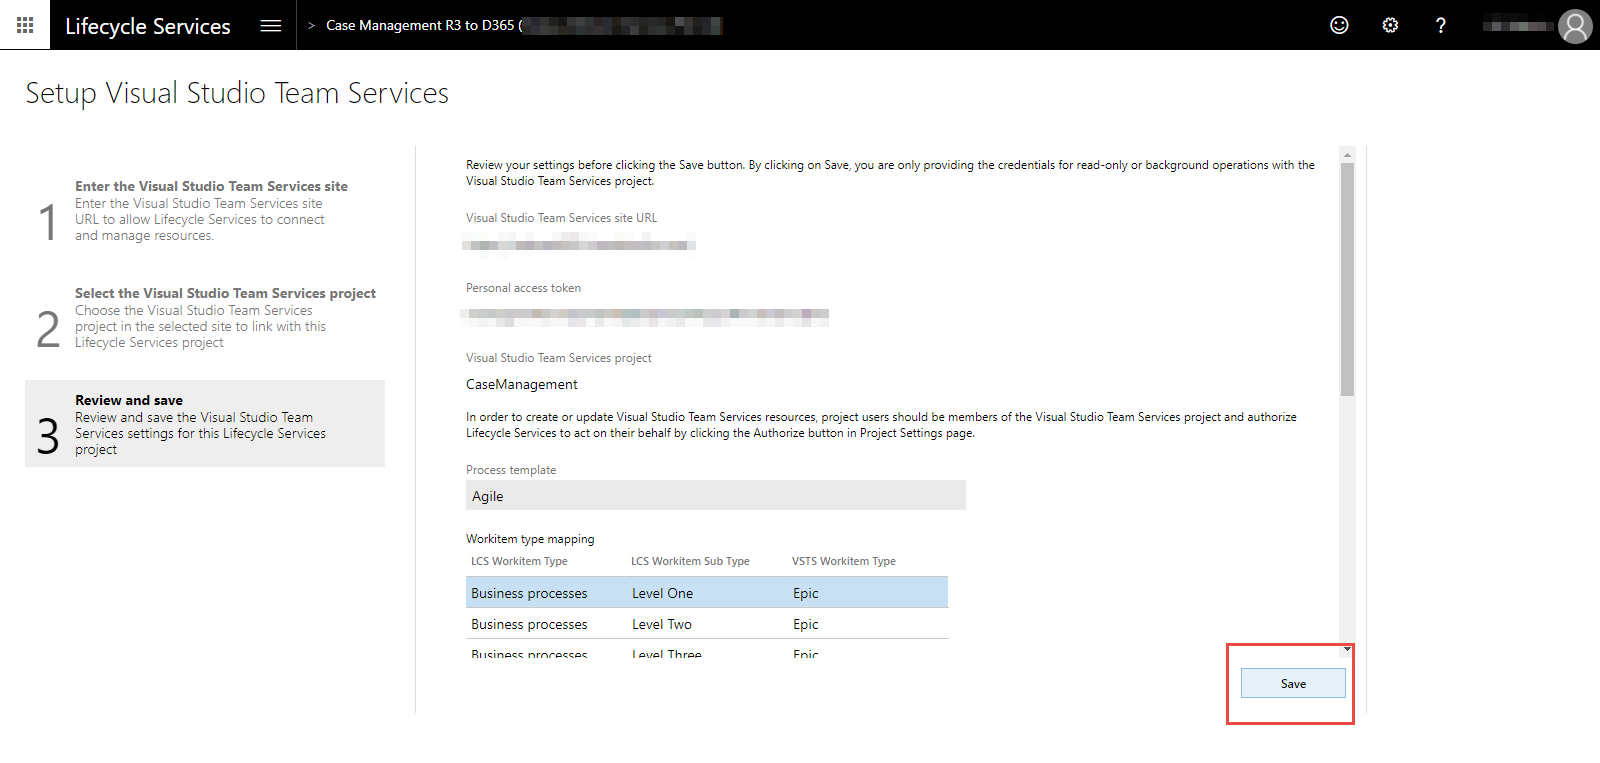Click the Process template Agile field
The width and height of the screenshot is (1600, 763).
coord(716,495)
